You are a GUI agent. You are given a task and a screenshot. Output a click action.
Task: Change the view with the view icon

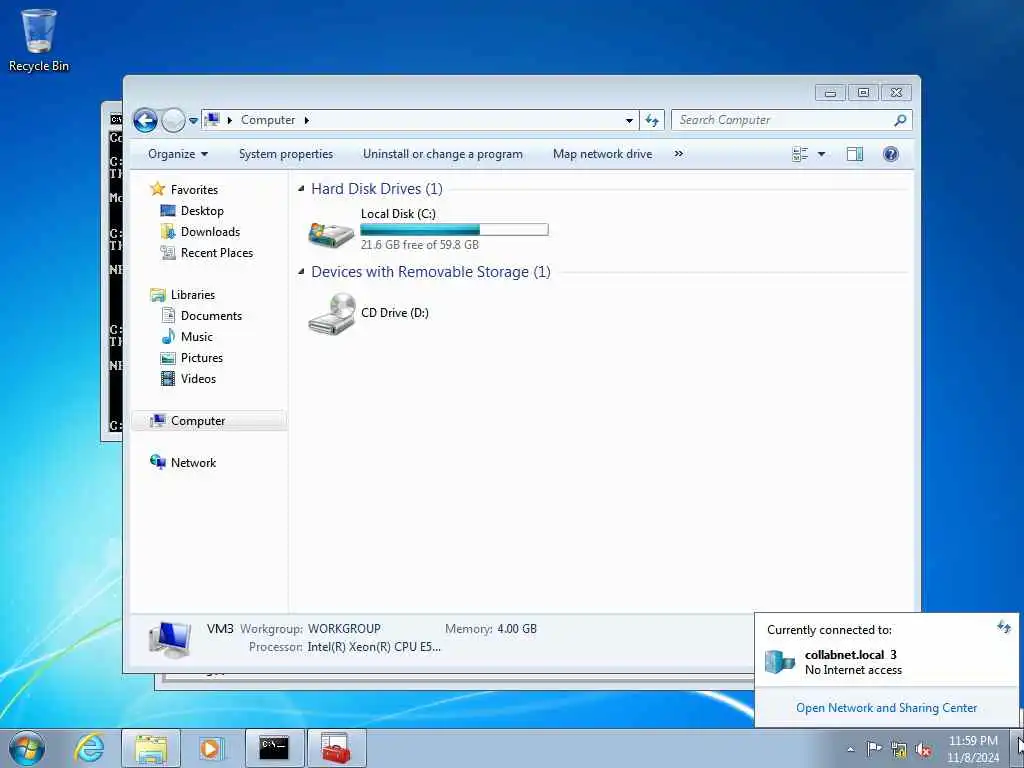[x=800, y=154]
